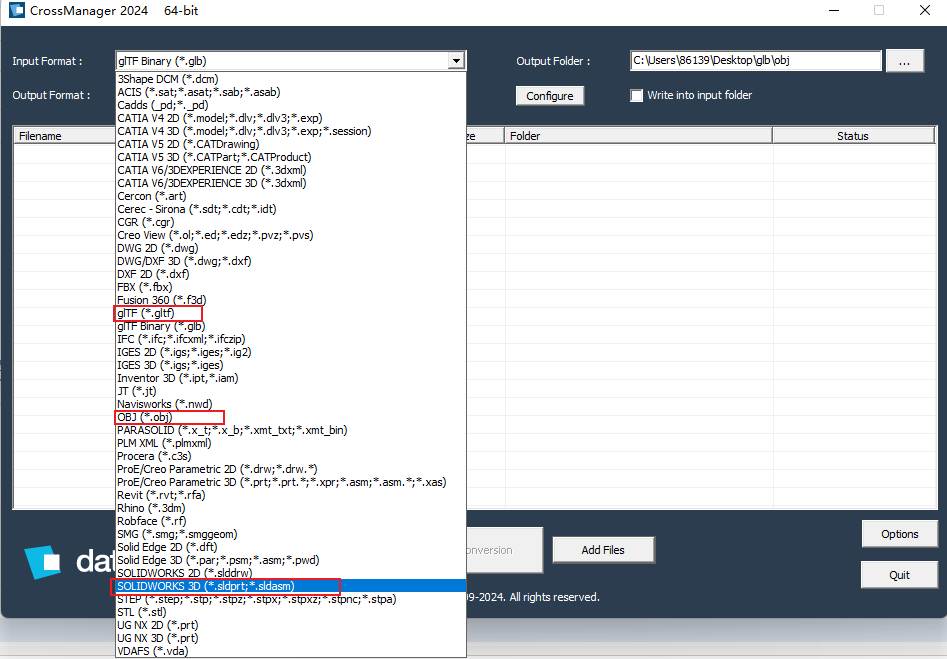947x659 pixels.
Task: Select 3Shape DCM (*.dcm) format
Action: click(291, 79)
